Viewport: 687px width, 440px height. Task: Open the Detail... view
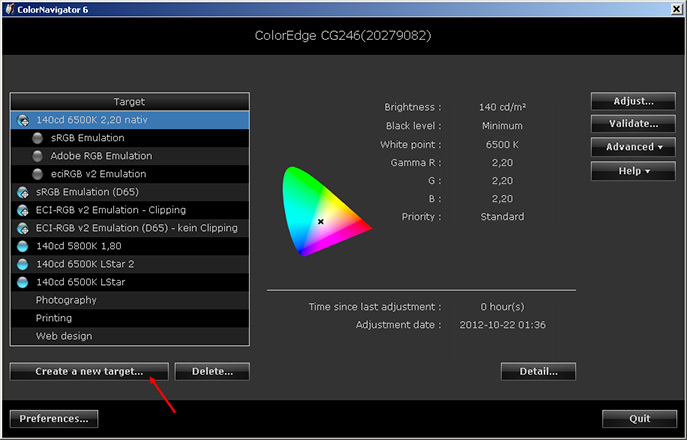point(538,372)
